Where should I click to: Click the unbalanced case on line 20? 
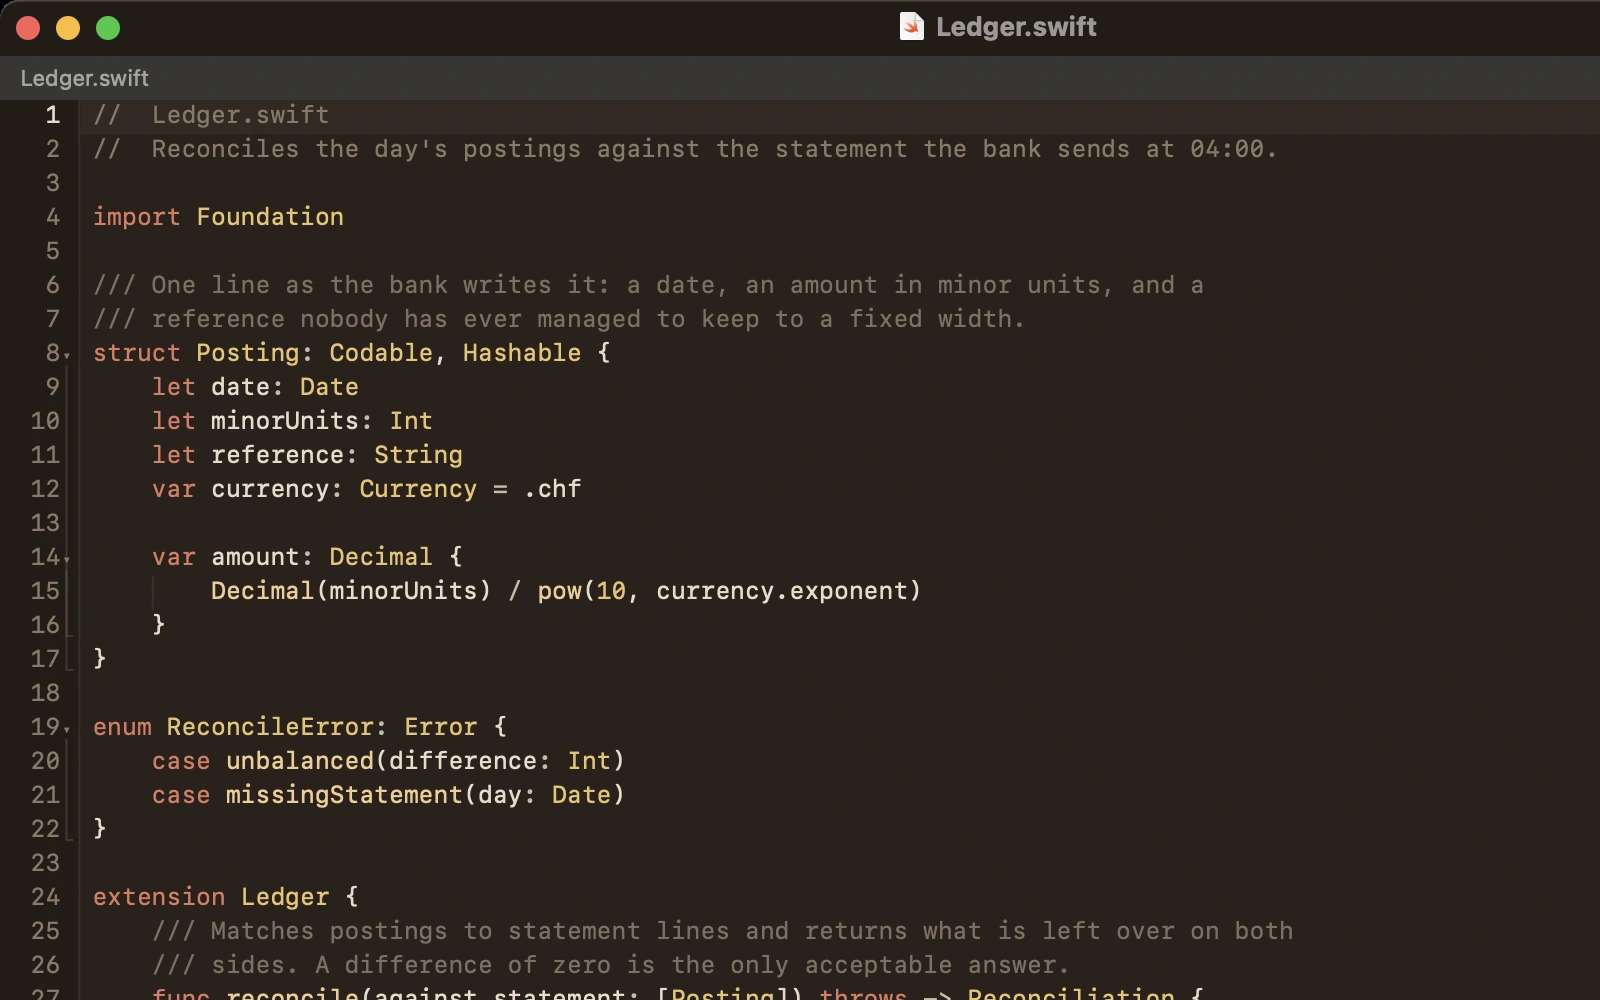(300, 761)
